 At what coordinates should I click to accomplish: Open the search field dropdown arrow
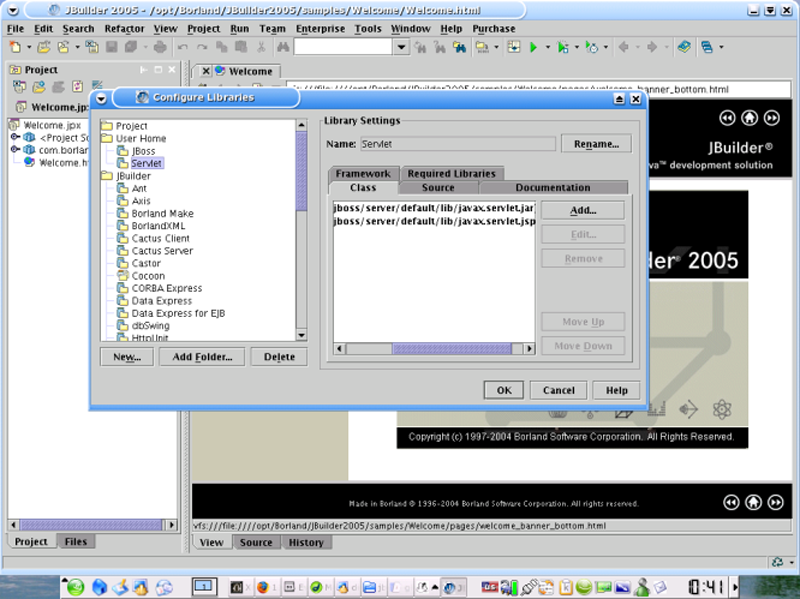pos(402,47)
